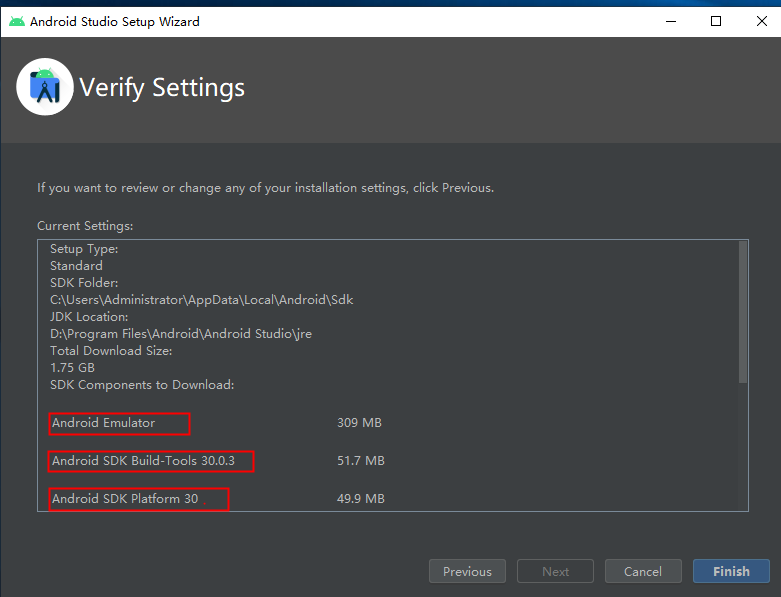The width and height of the screenshot is (781, 597).
Task: Click the 'JDK Location:' label
Action: [x=89, y=317]
